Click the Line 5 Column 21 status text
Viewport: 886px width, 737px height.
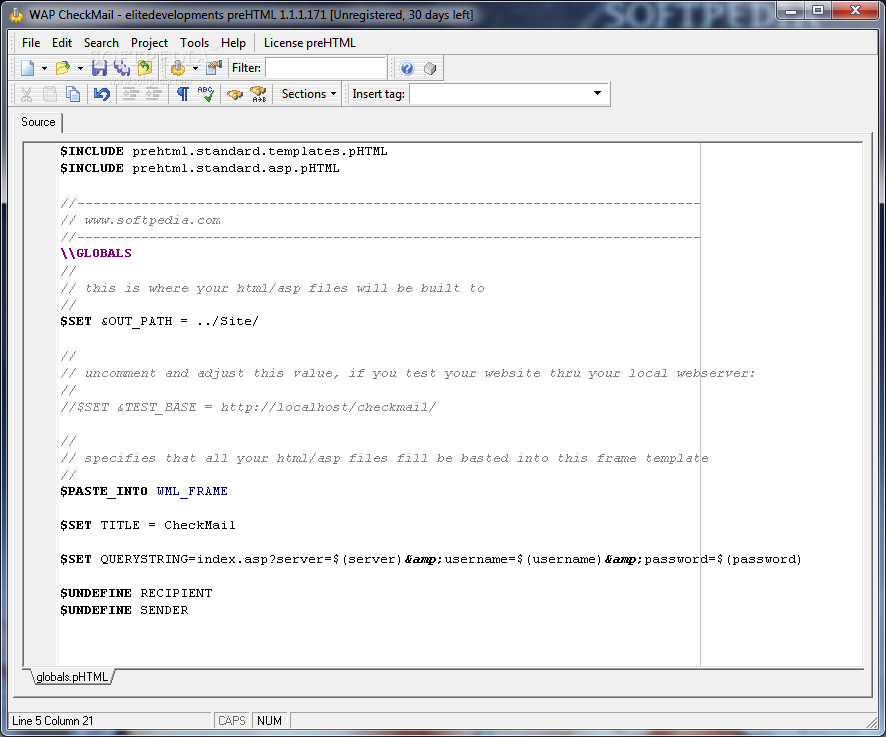pos(53,721)
